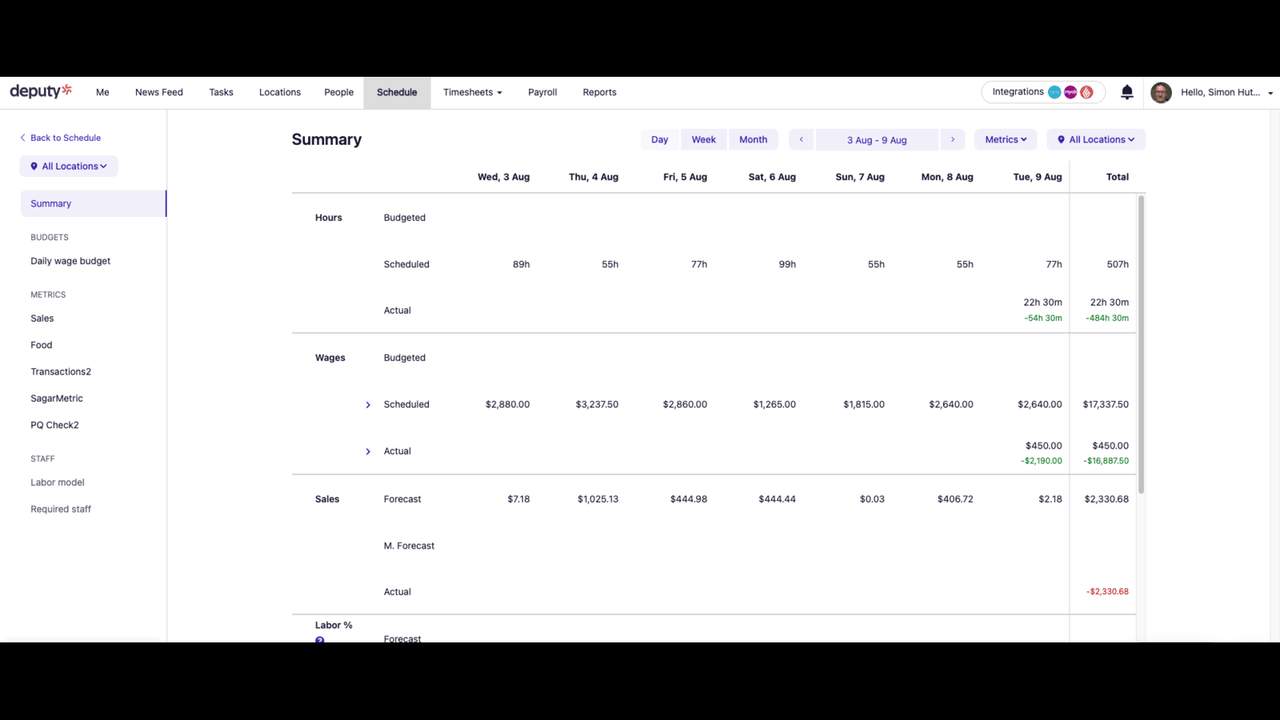
Task: Open PQ Check2 metric
Action: point(55,425)
